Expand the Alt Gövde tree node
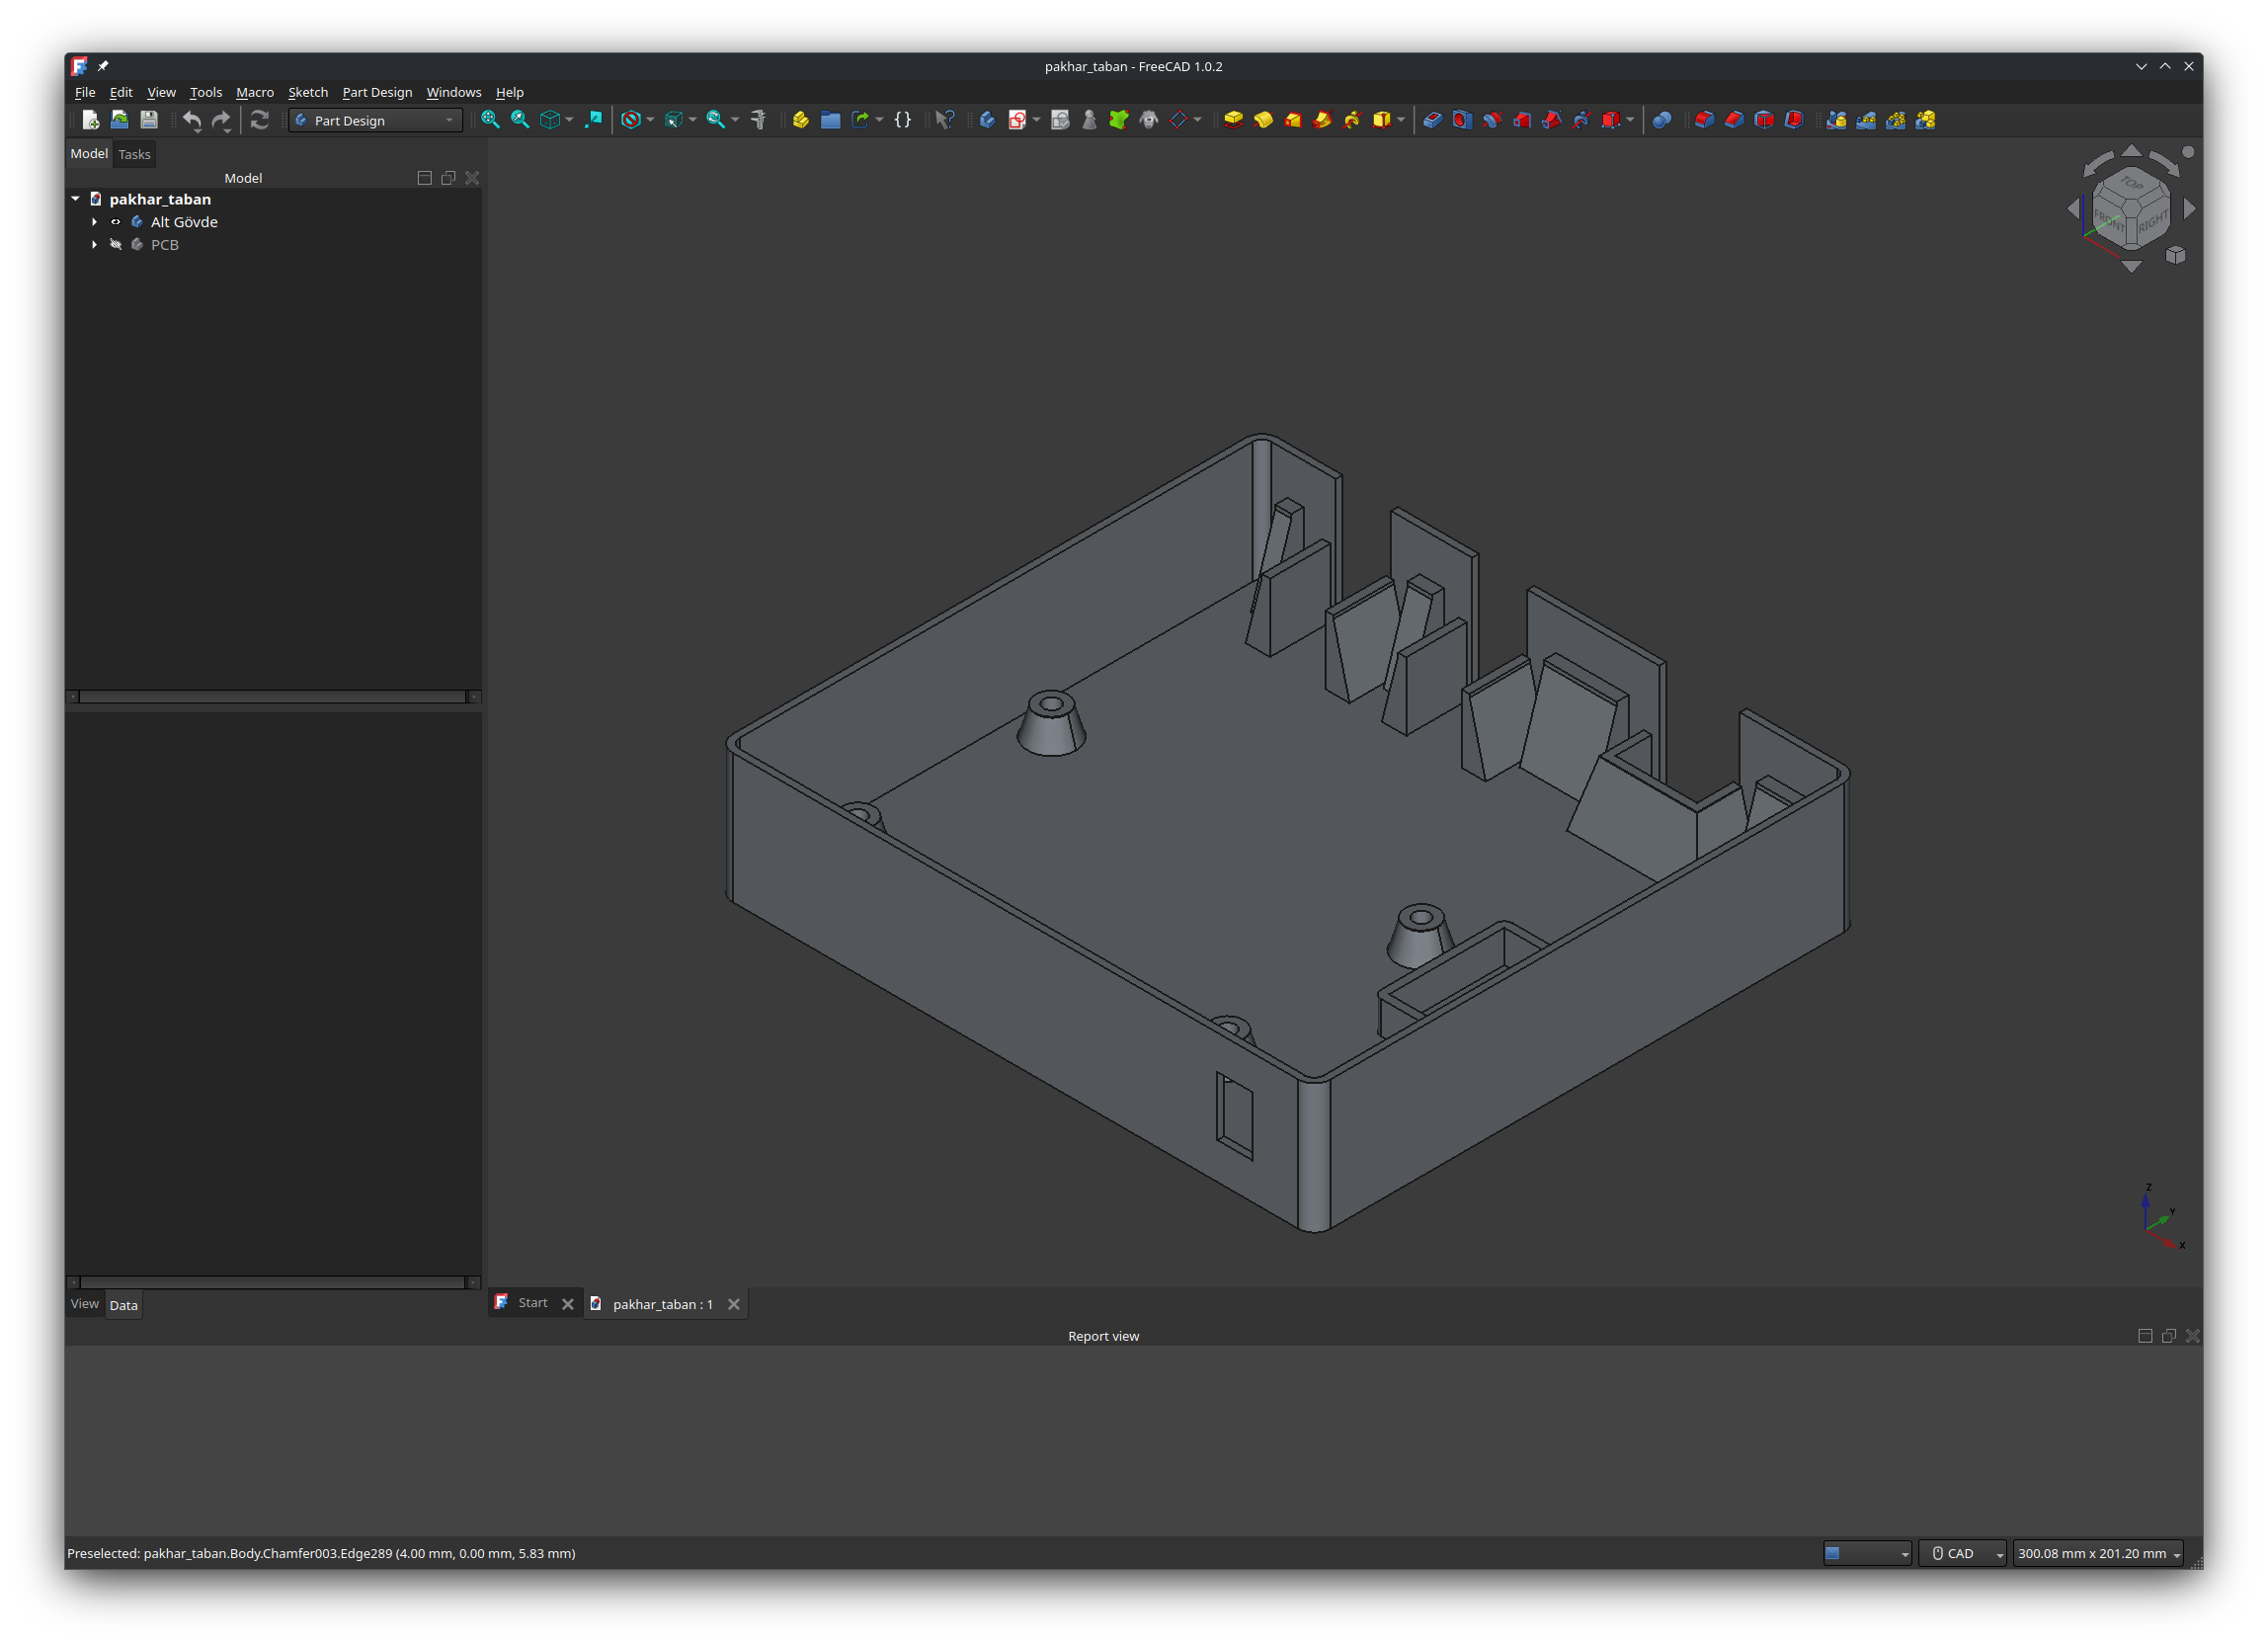The height and width of the screenshot is (1646, 2268). click(x=95, y=222)
